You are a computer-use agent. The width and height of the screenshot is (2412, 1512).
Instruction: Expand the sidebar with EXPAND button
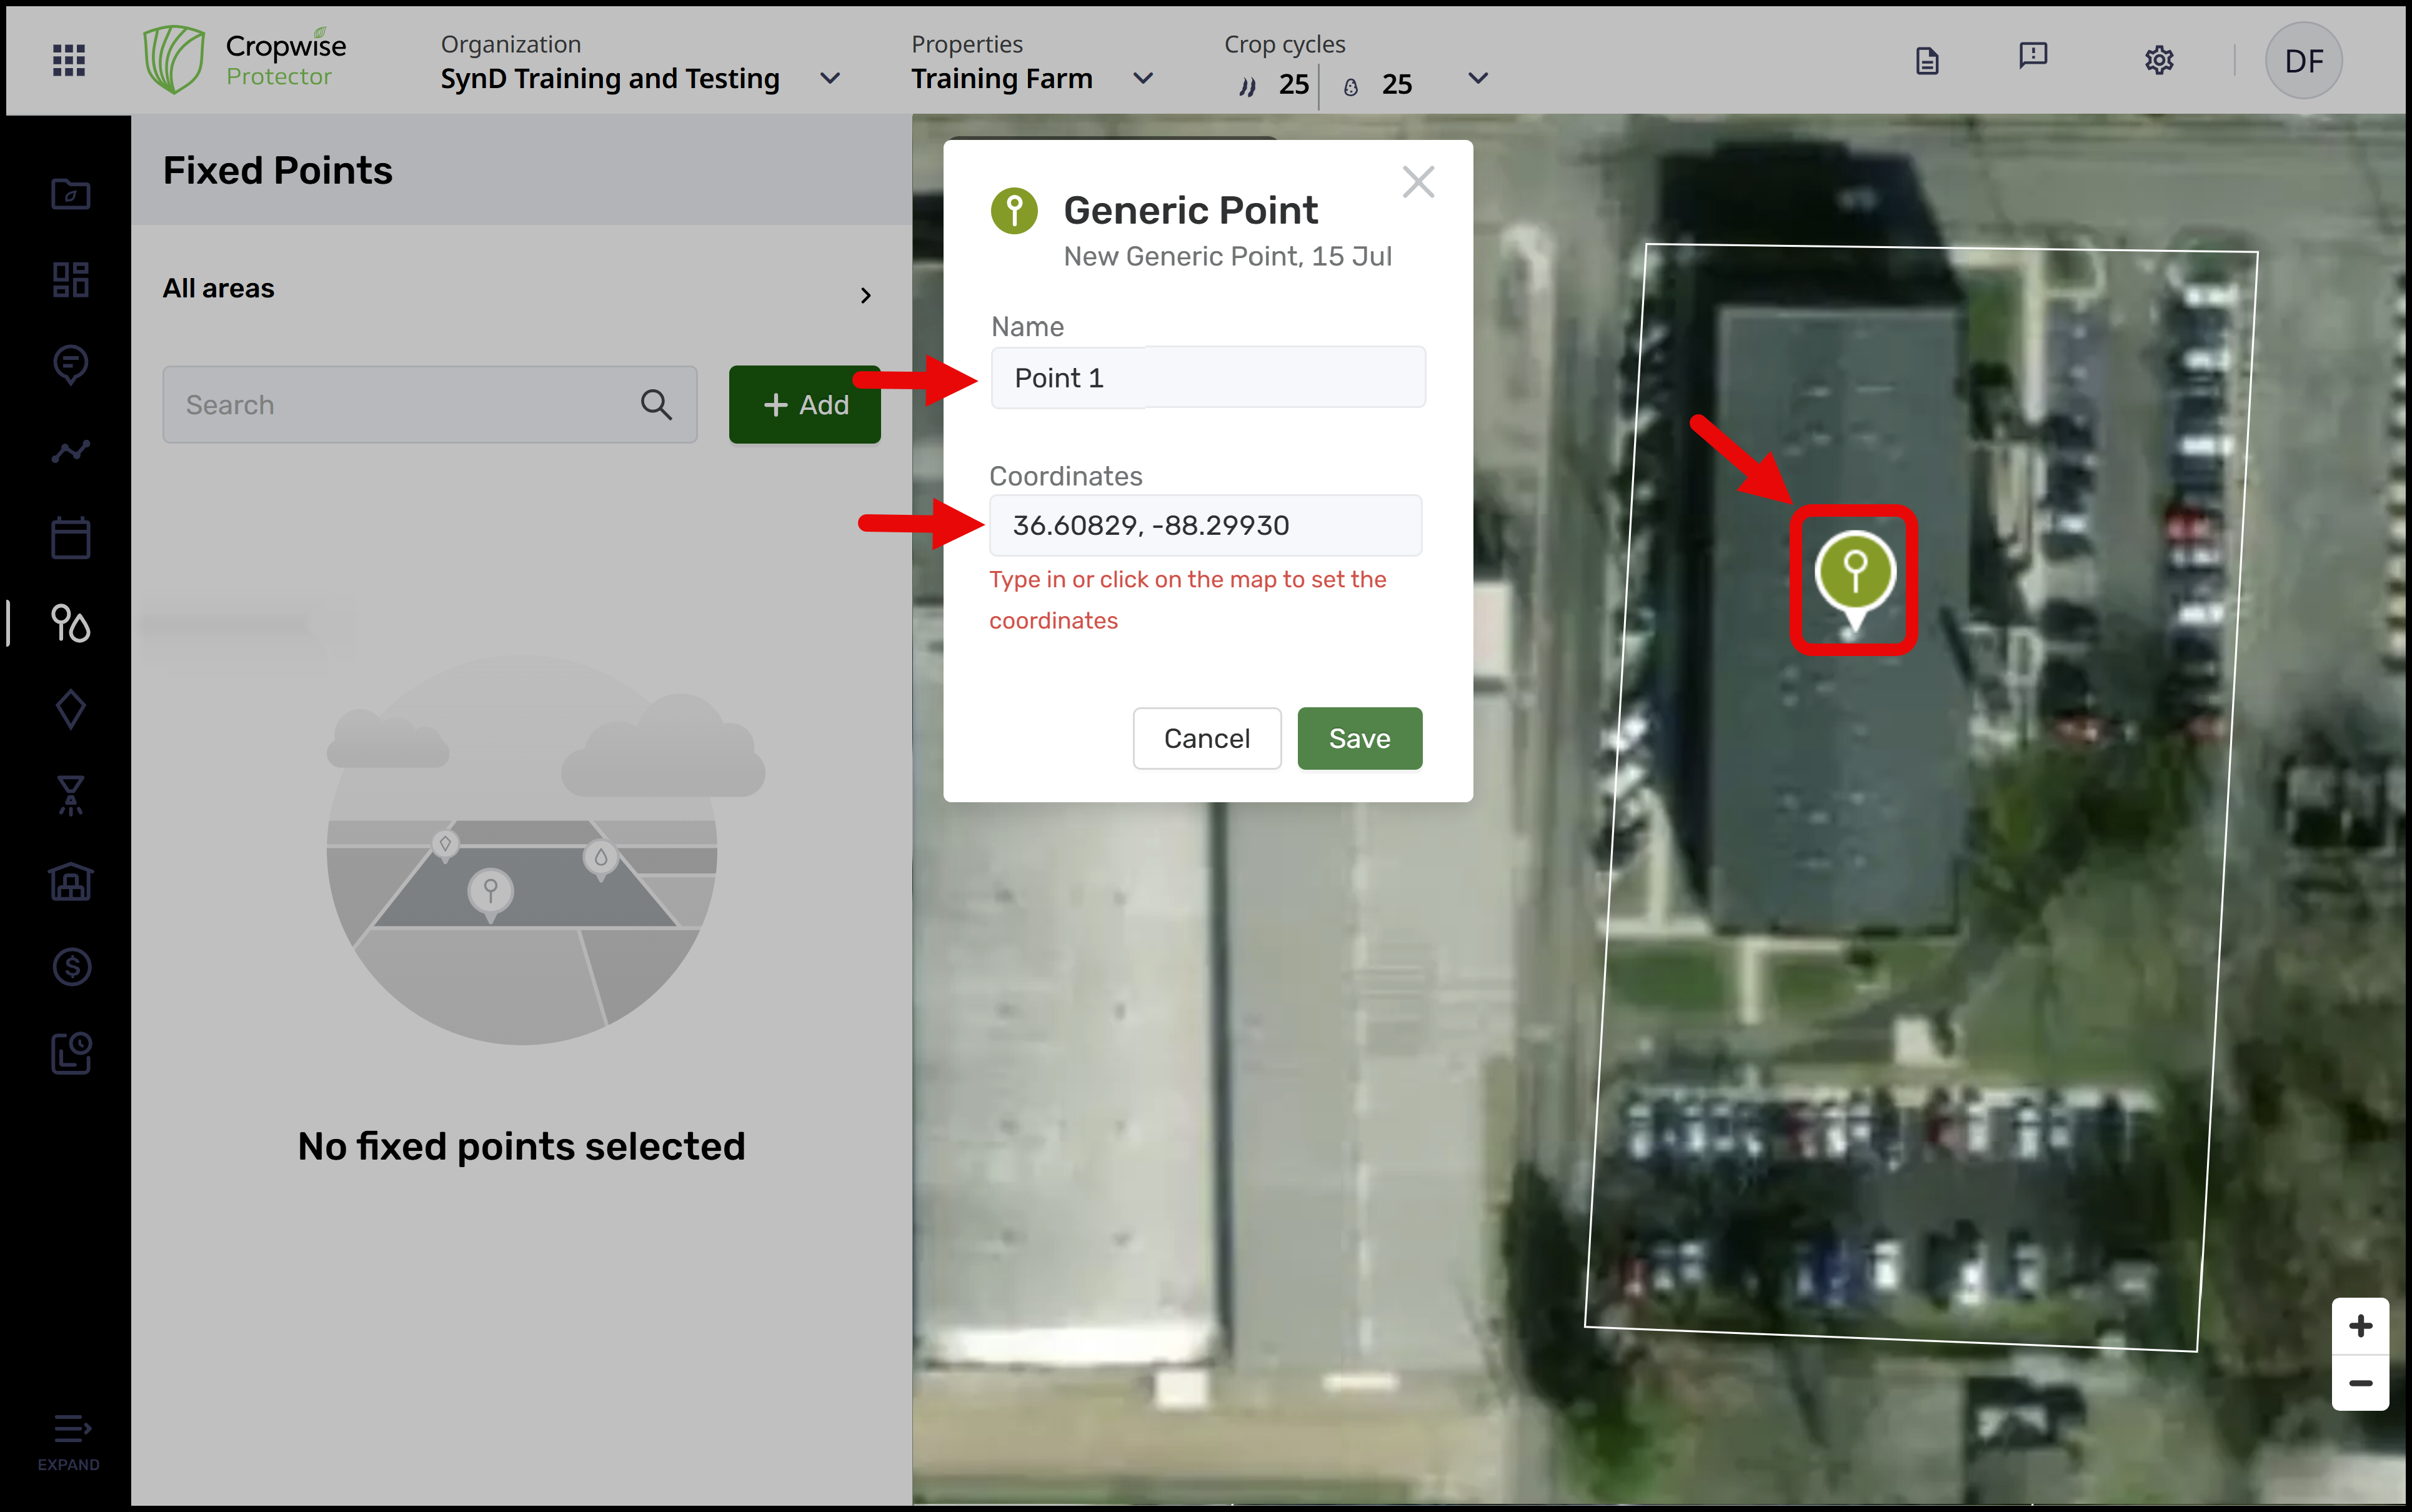point(69,1440)
